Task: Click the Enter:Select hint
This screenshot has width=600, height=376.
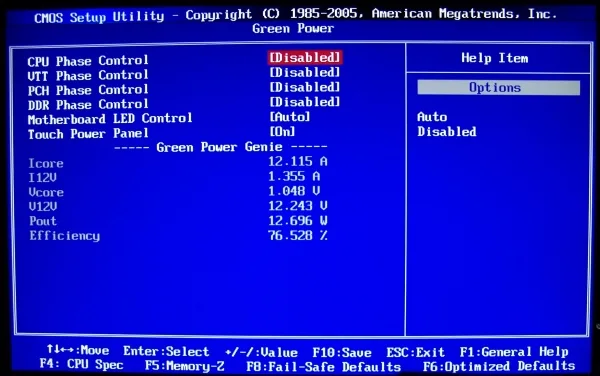Action: coord(166,351)
